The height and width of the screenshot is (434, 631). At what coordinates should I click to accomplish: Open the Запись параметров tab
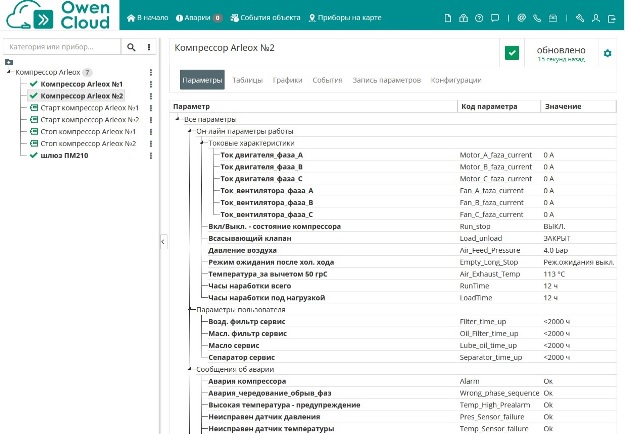coord(387,80)
